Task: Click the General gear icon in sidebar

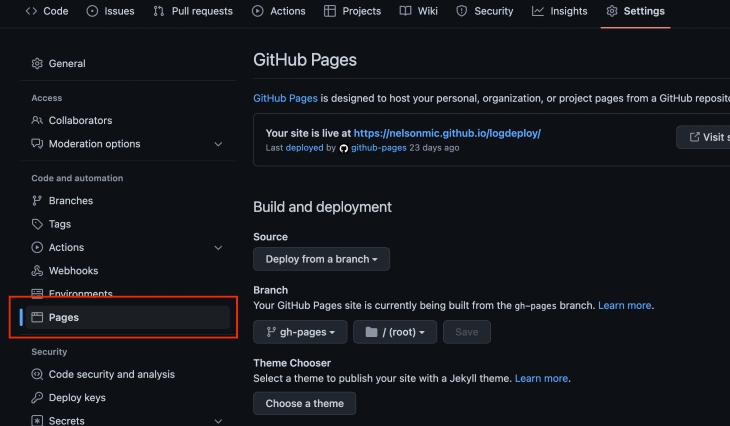Action: (37, 63)
